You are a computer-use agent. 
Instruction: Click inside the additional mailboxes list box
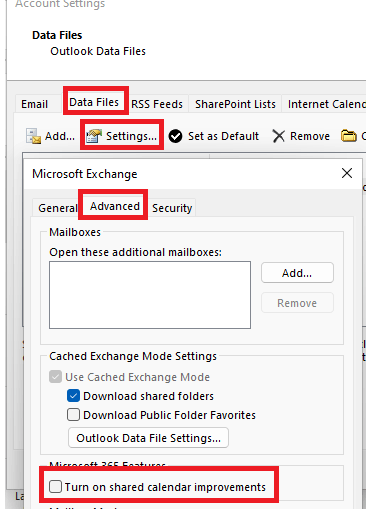coord(150,295)
